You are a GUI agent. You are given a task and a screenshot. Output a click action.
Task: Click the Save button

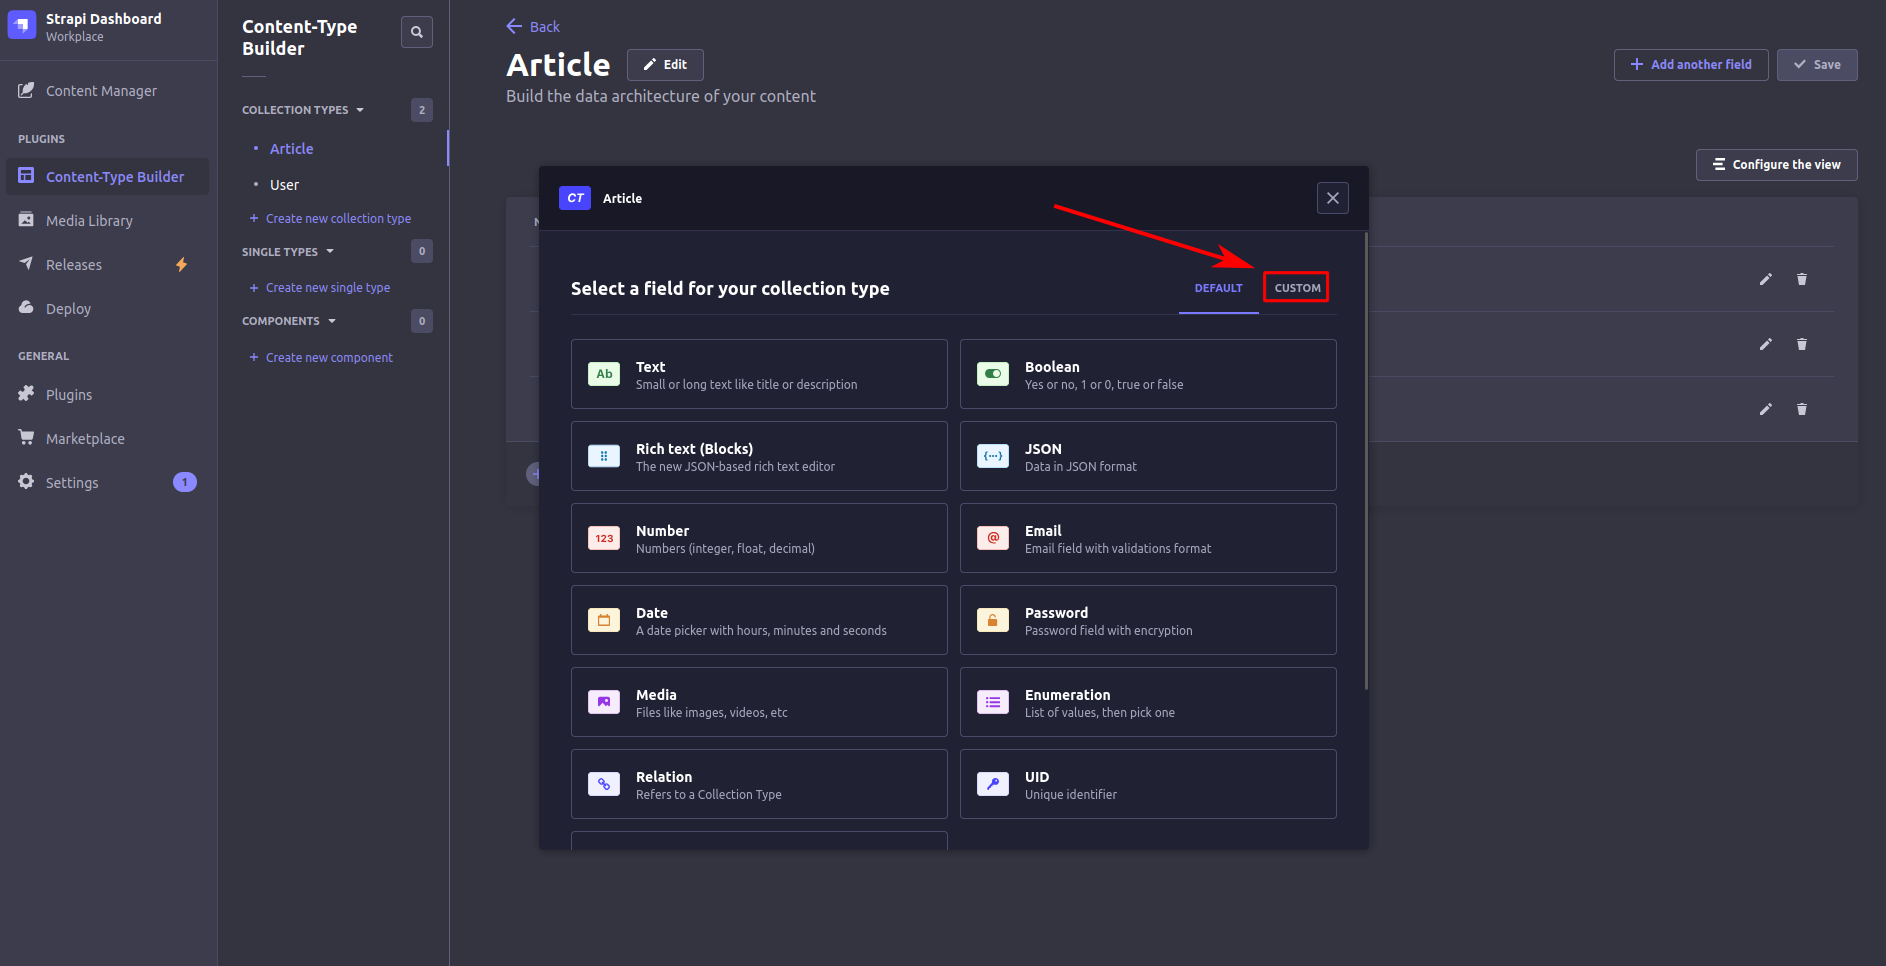point(1817,65)
